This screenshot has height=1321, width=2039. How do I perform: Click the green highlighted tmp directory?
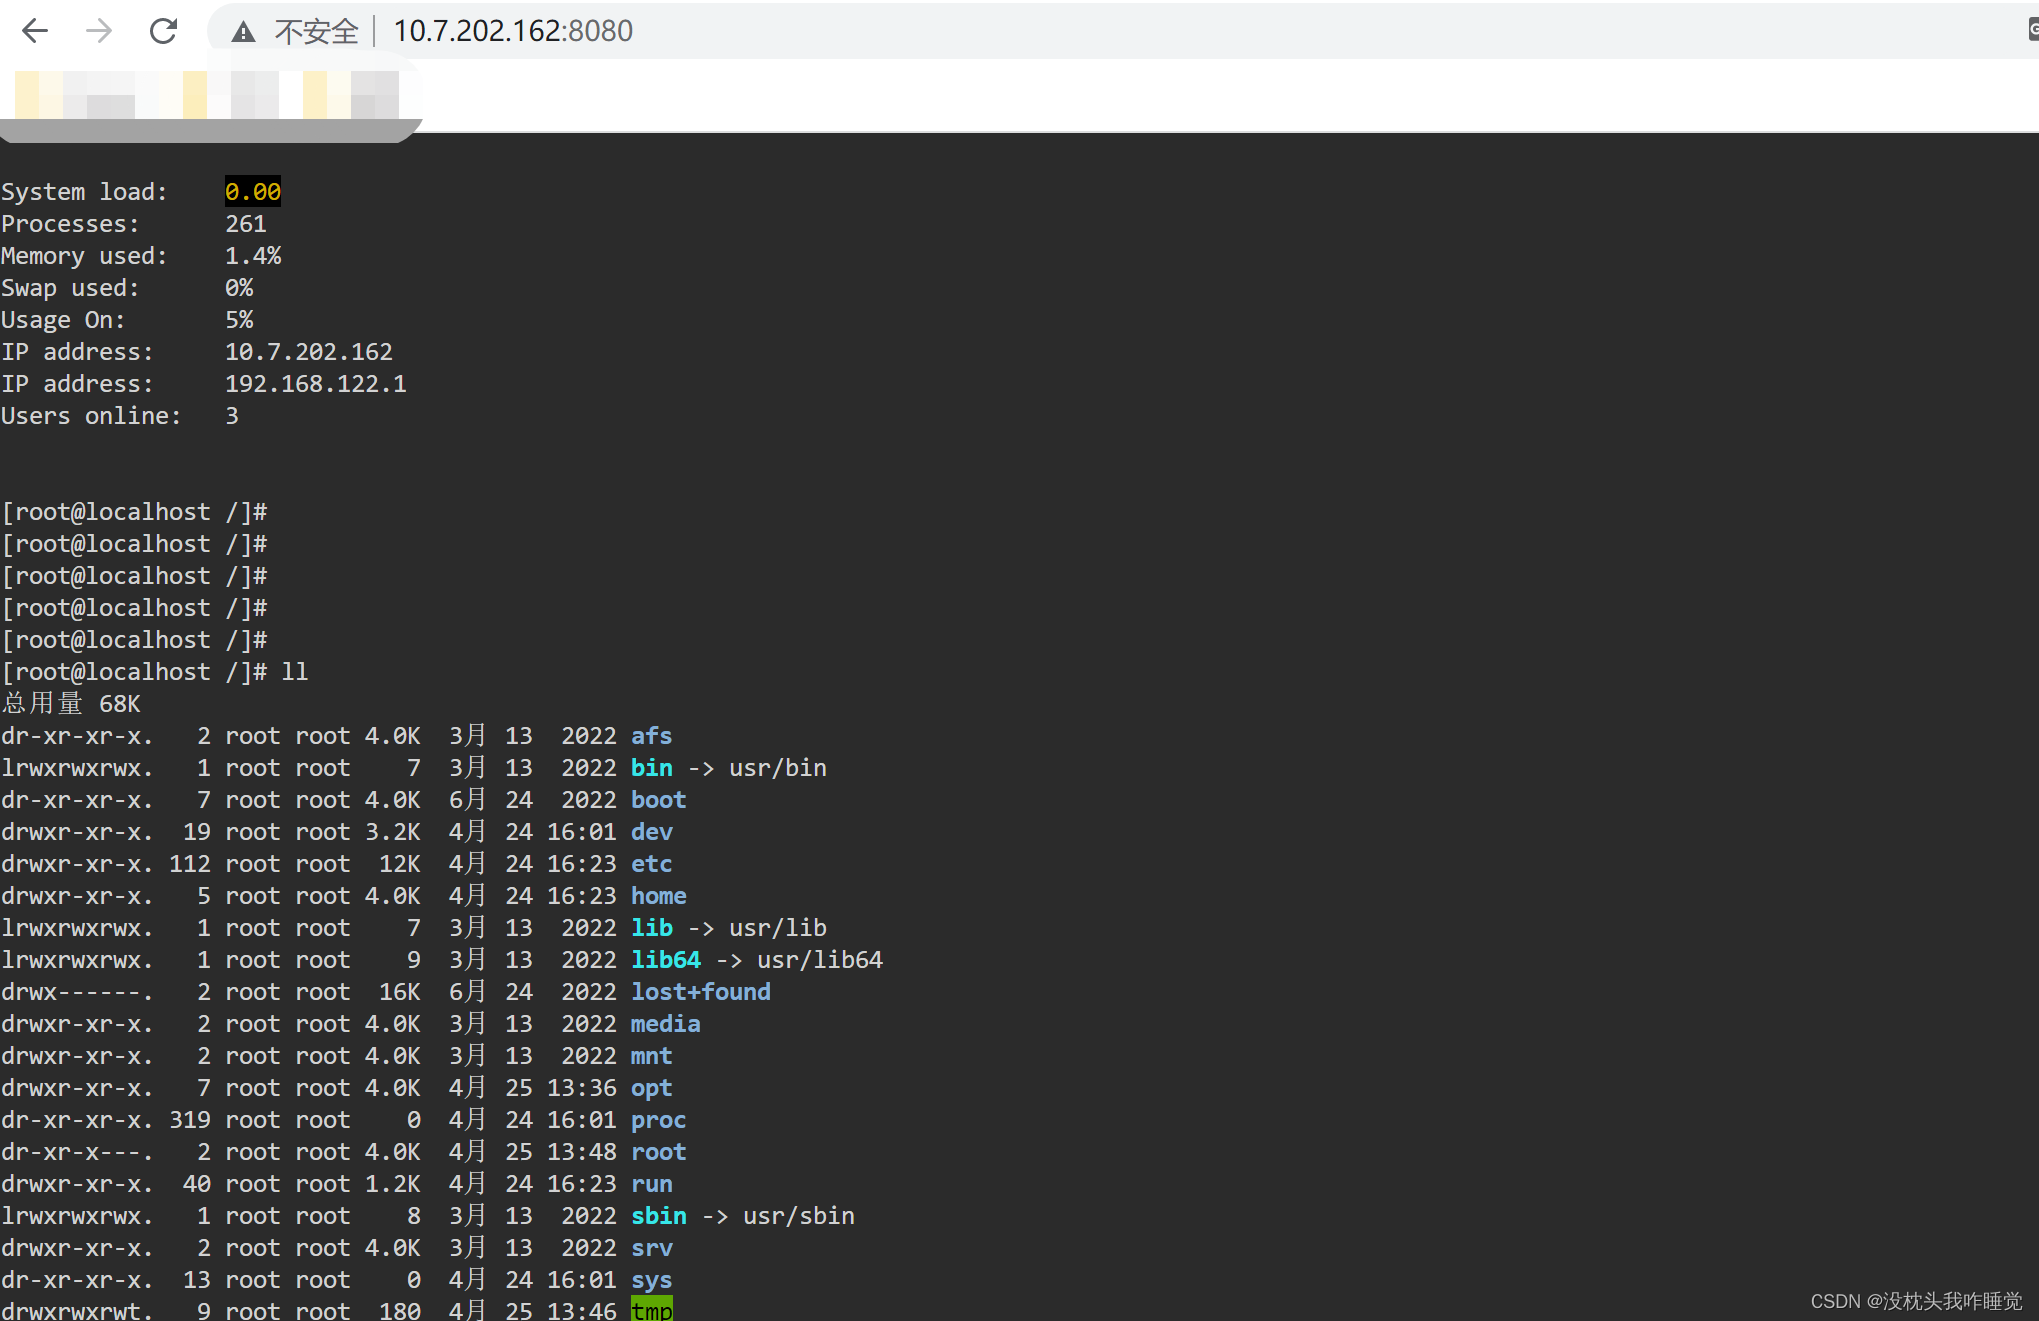tap(651, 1310)
